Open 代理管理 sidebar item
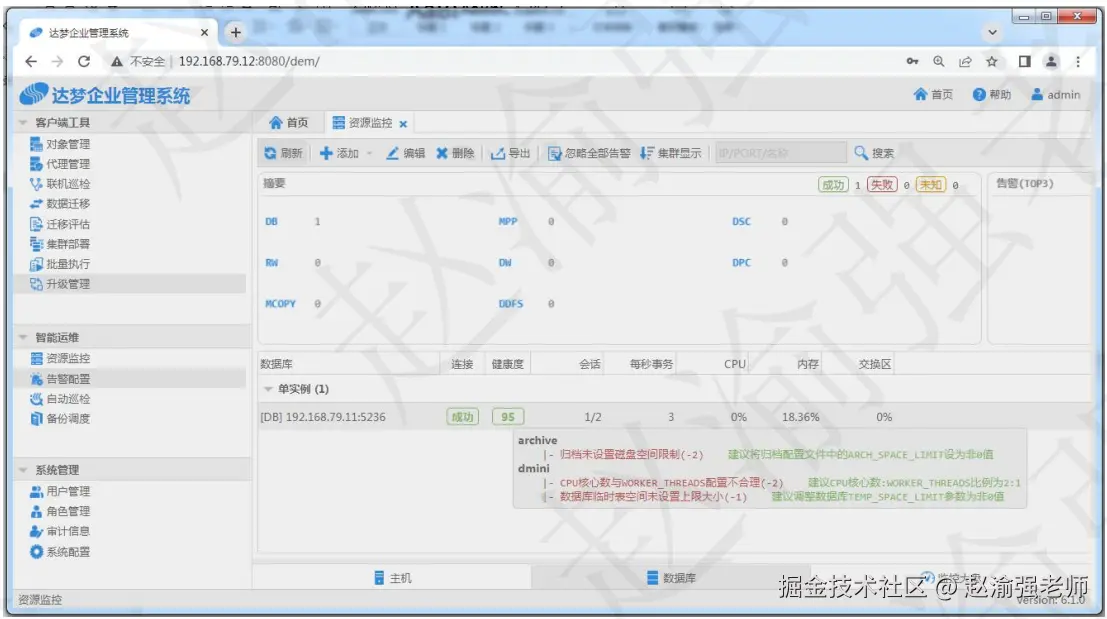The width and height of the screenshot is (1107, 619). [59, 164]
